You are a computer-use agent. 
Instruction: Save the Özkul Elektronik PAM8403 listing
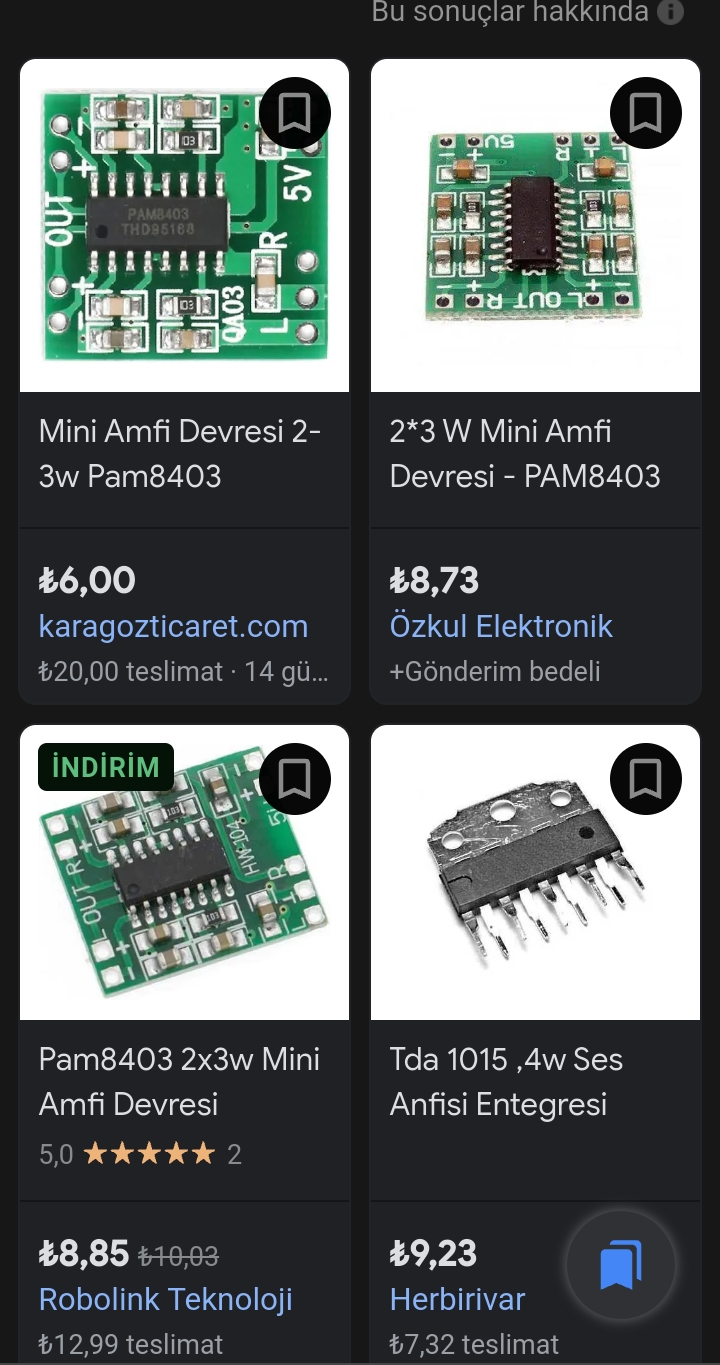click(645, 113)
